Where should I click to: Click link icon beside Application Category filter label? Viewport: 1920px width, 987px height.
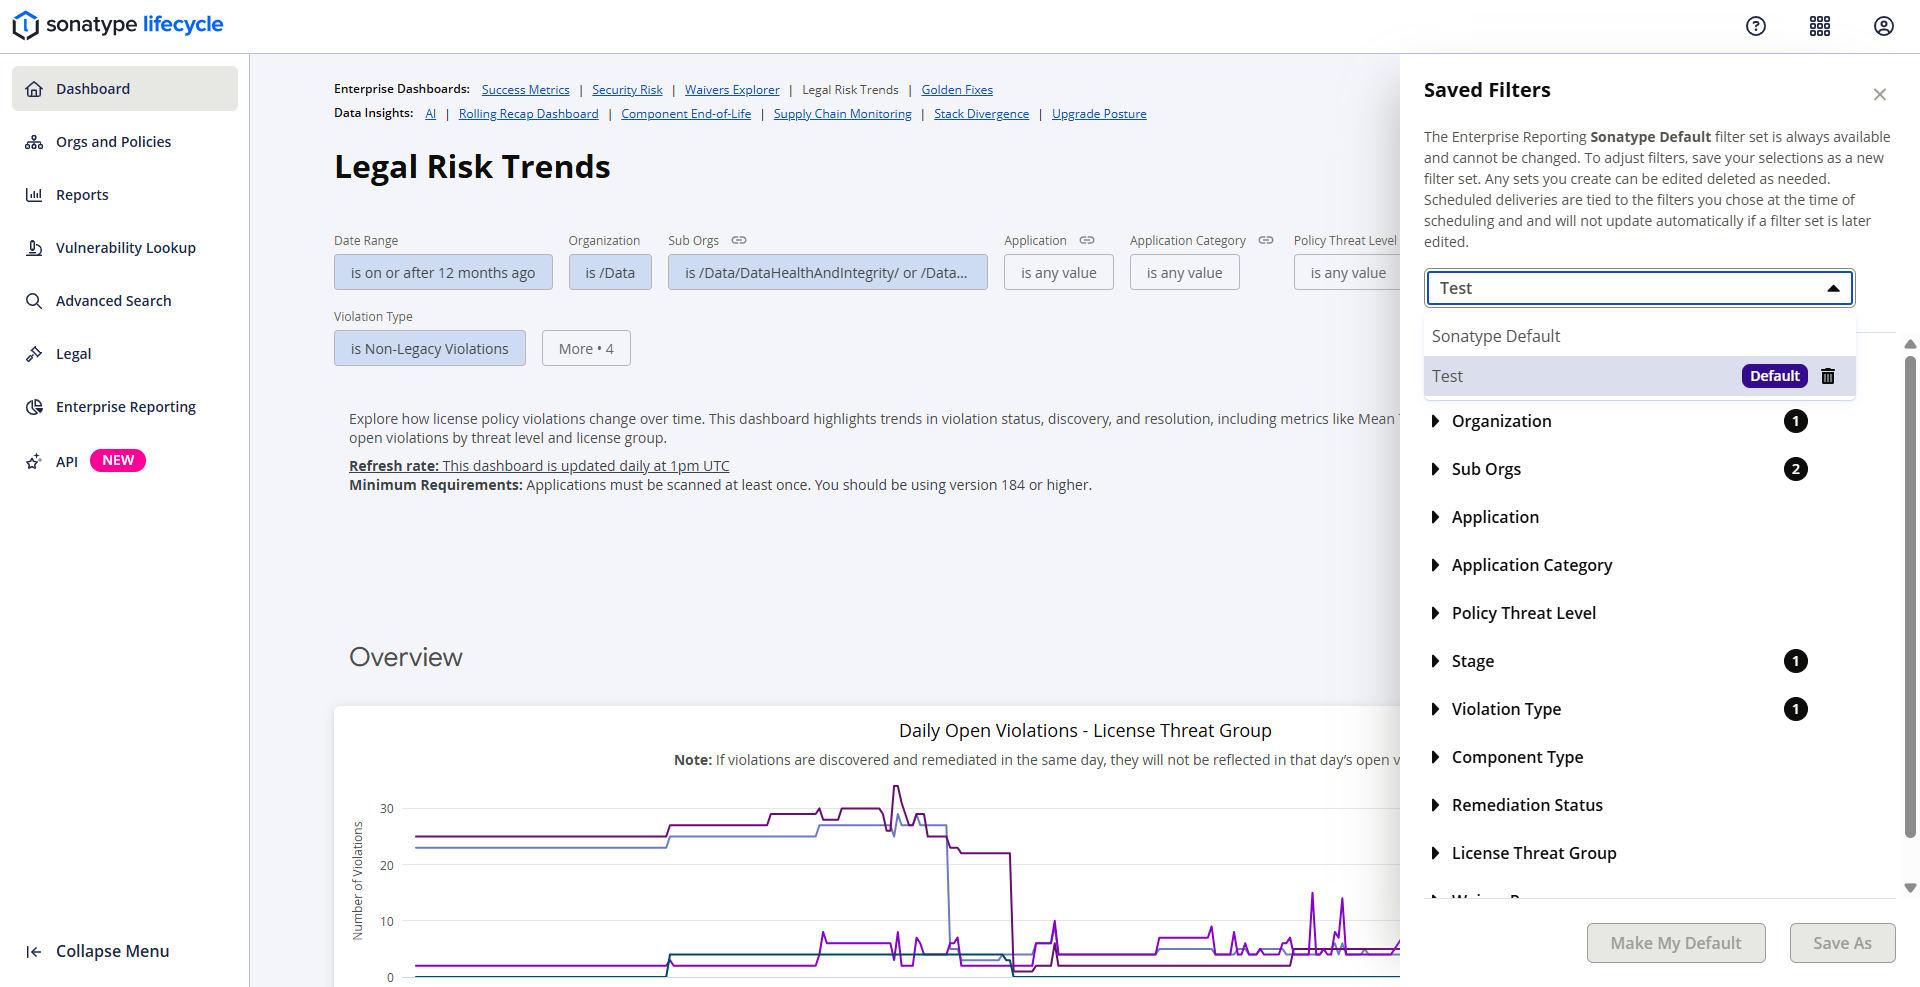pos(1266,240)
